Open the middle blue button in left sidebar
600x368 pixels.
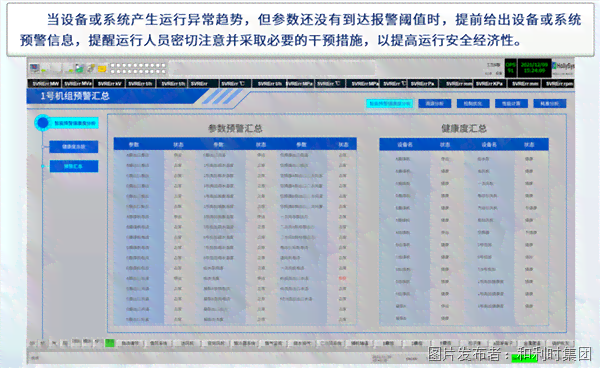tap(73, 147)
